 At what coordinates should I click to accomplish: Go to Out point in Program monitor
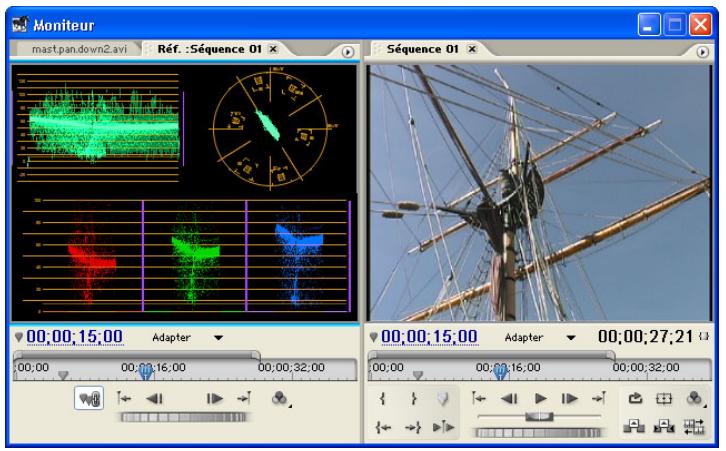[x=413, y=427]
